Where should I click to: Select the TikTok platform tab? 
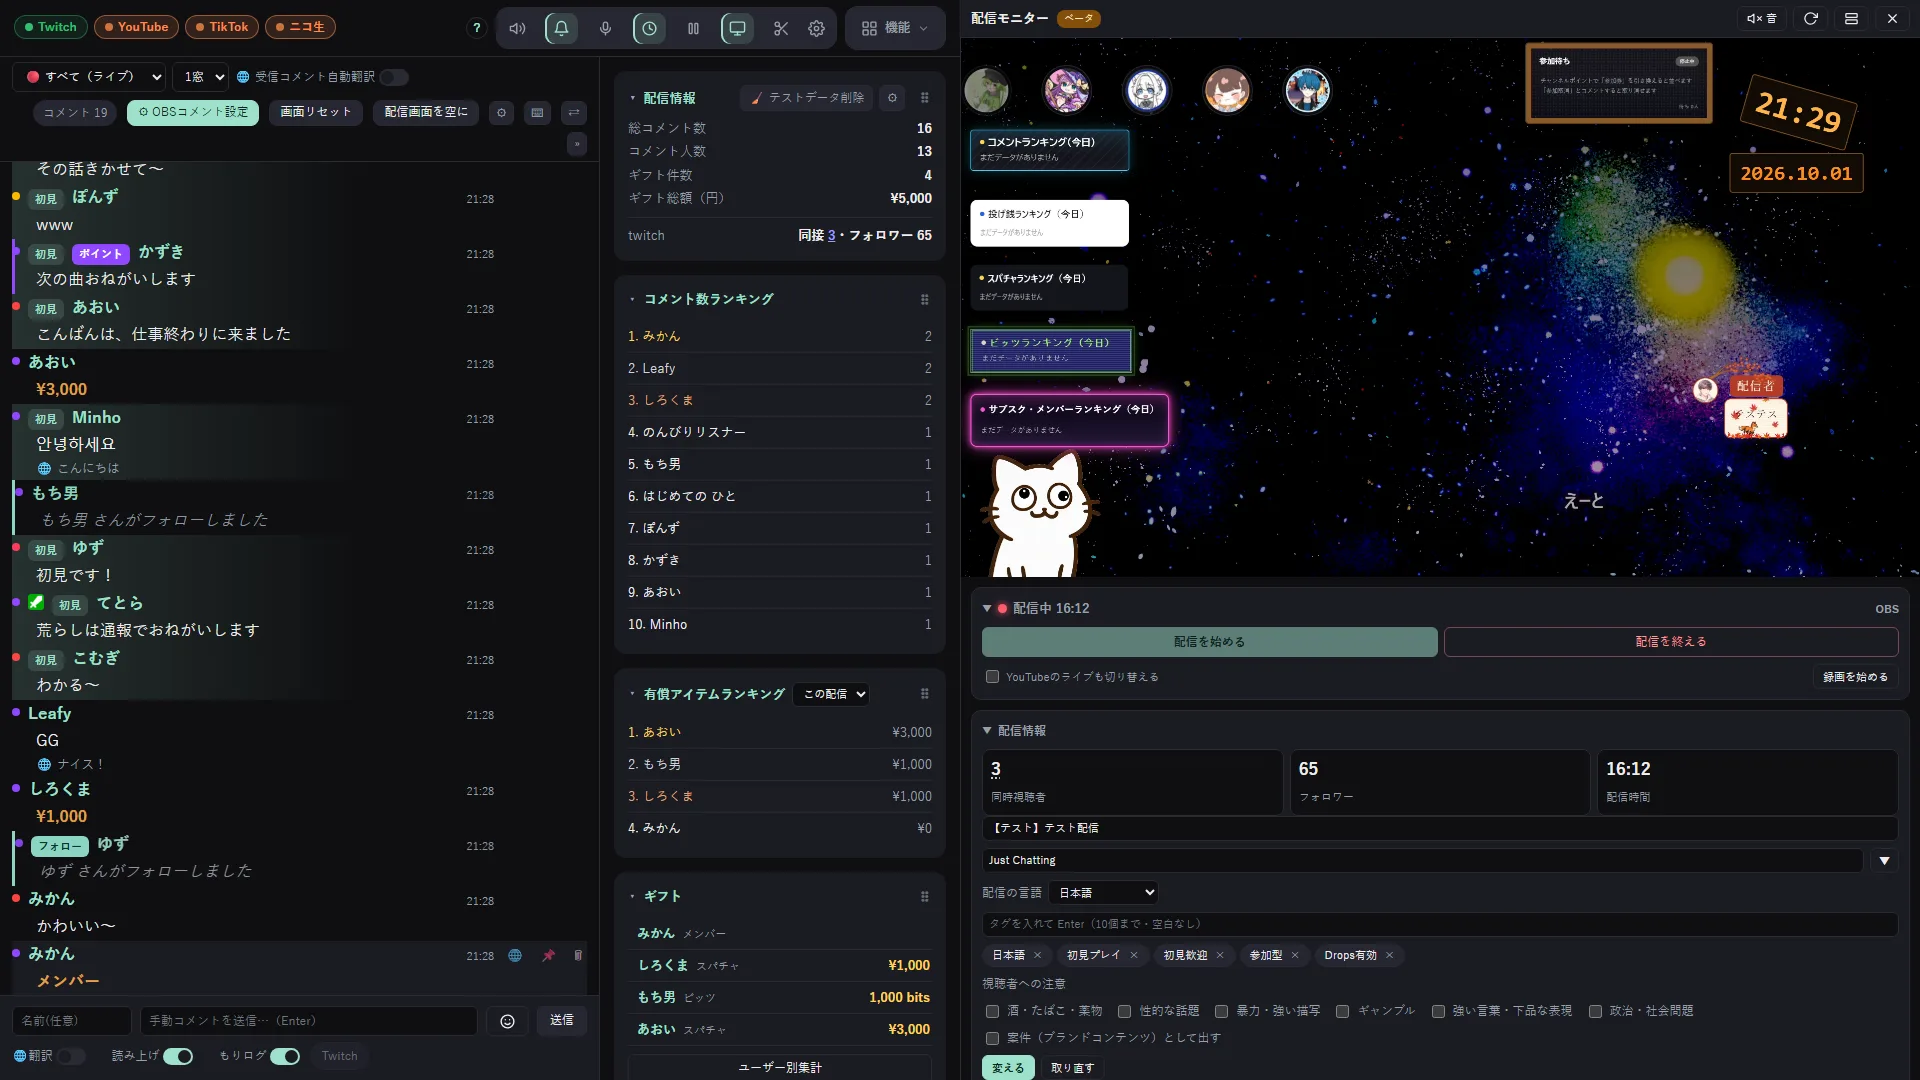222,27
